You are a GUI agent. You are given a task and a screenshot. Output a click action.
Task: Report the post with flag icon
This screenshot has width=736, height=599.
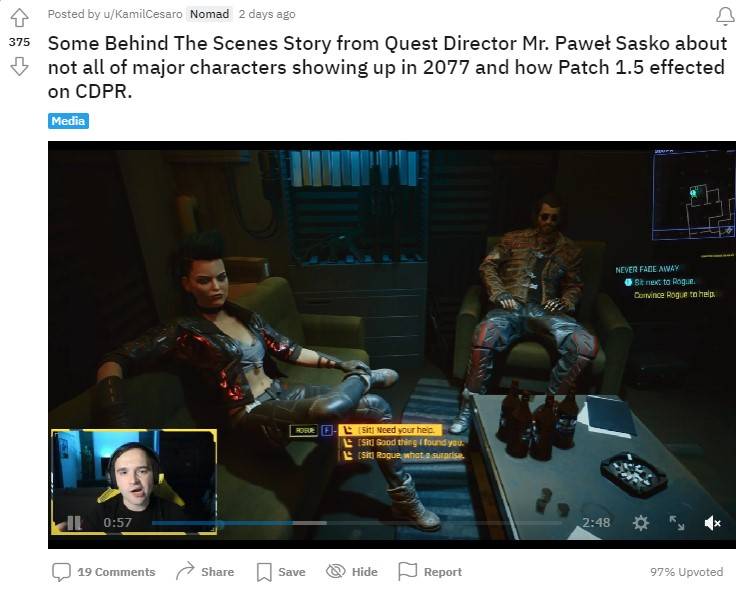click(x=430, y=572)
